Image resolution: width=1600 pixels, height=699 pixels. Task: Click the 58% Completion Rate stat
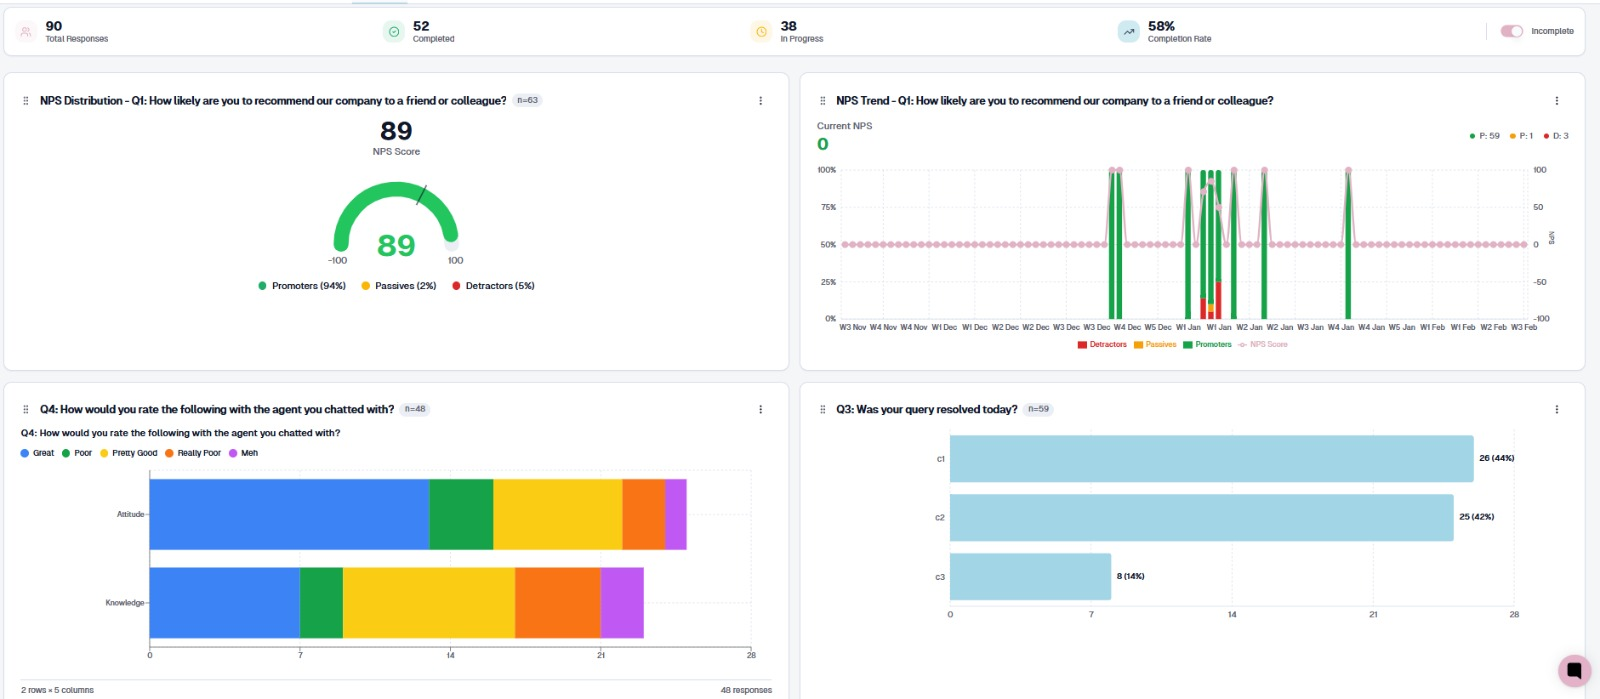1179,32
